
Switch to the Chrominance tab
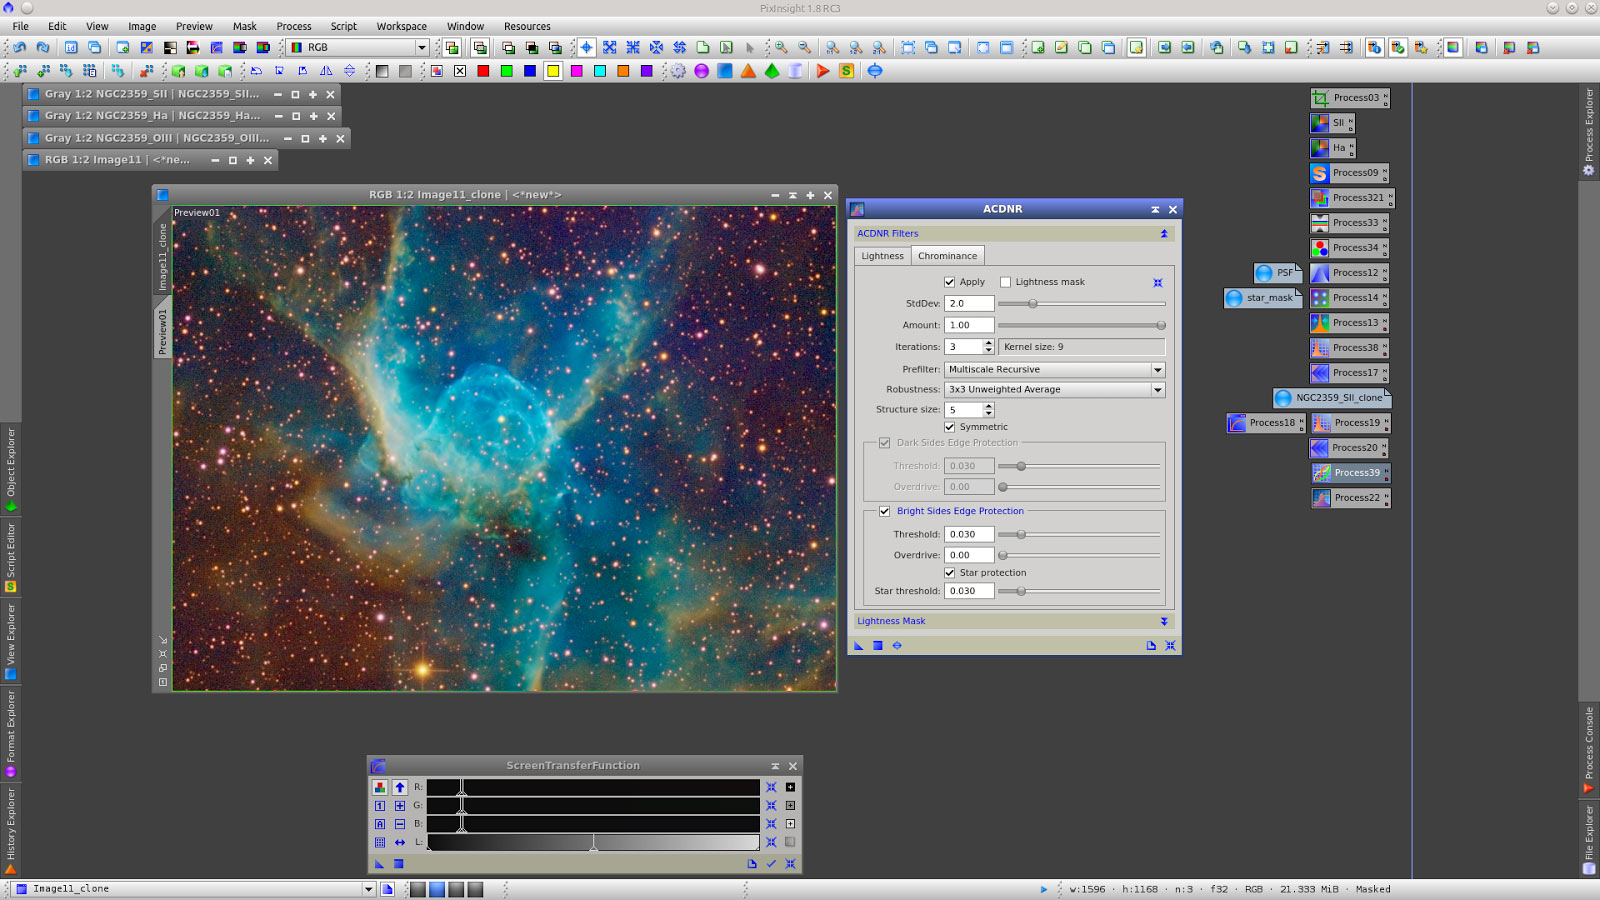[x=947, y=256]
